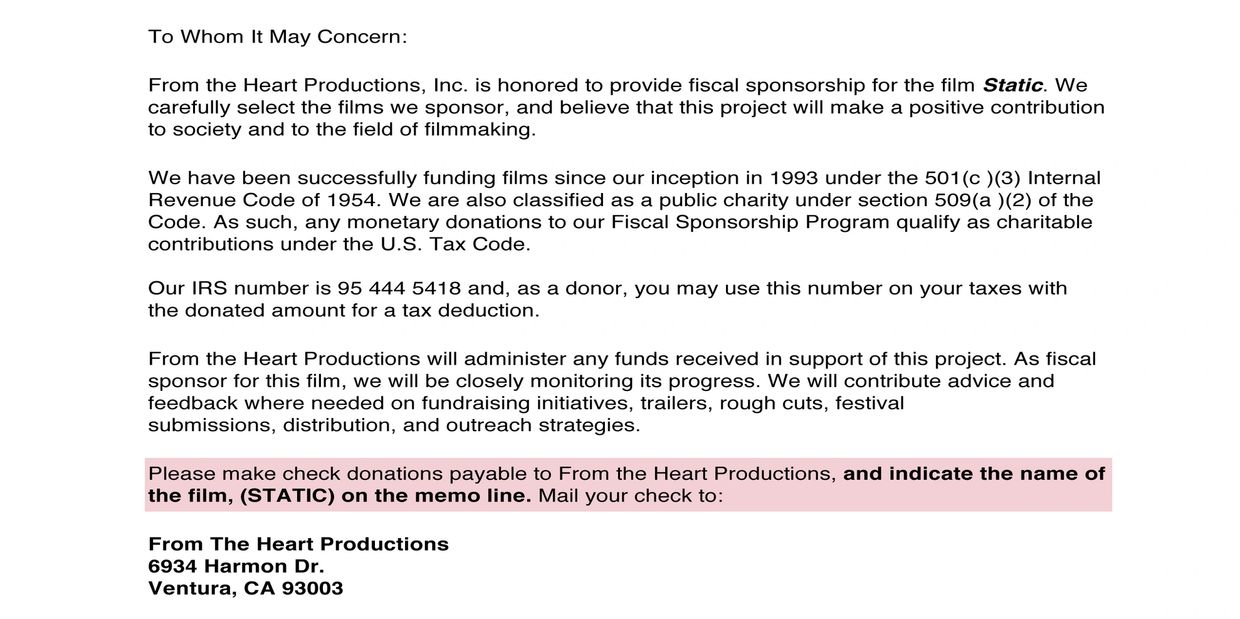Click the words "Revenue Code of 1954"
The width and height of the screenshot is (1240, 619).
pyautogui.click(x=257, y=200)
